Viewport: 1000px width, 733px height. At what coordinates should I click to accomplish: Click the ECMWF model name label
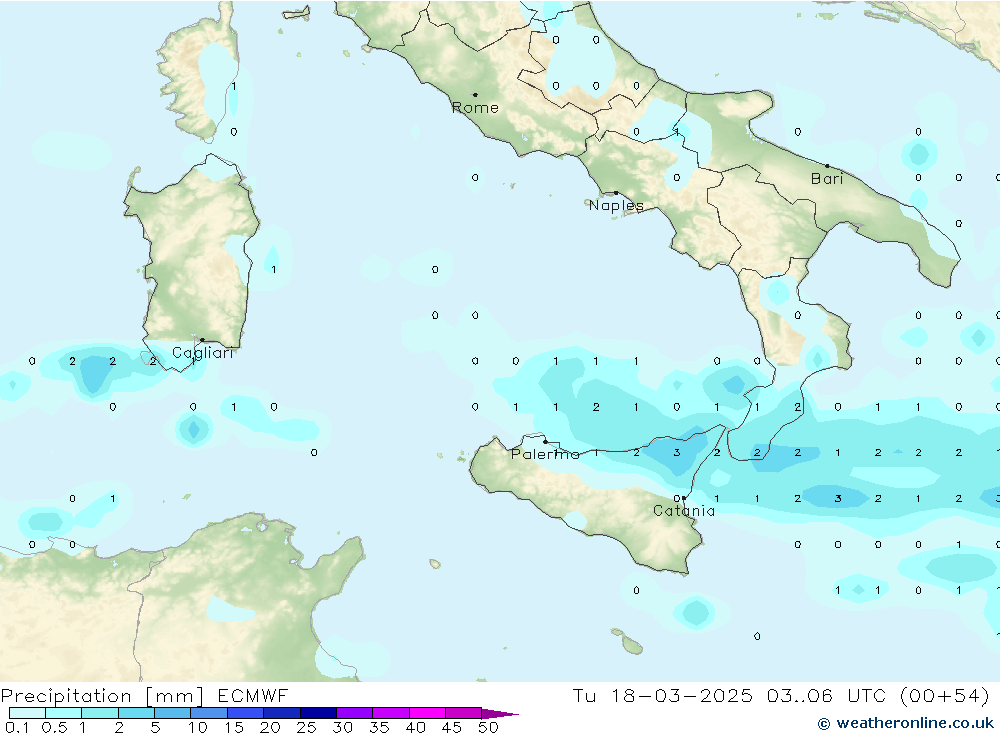click(x=253, y=695)
